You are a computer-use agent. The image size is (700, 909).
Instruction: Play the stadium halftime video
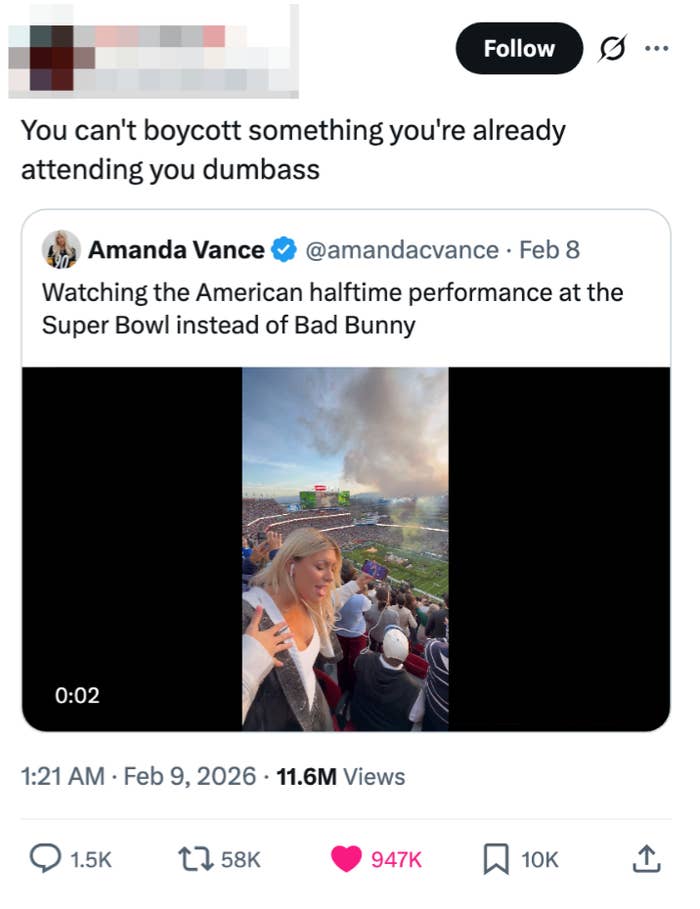point(345,548)
